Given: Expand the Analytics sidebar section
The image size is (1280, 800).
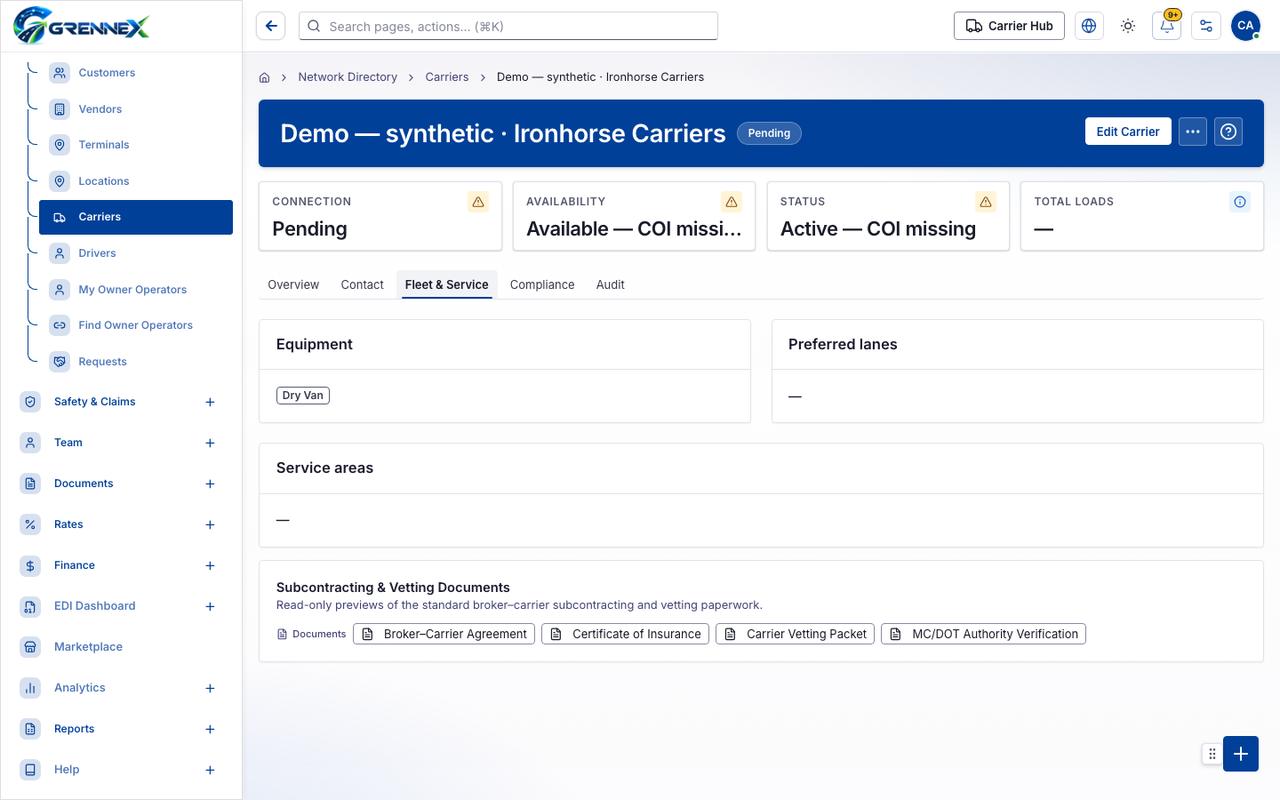Looking at the screenshot, I should [210, 688].
